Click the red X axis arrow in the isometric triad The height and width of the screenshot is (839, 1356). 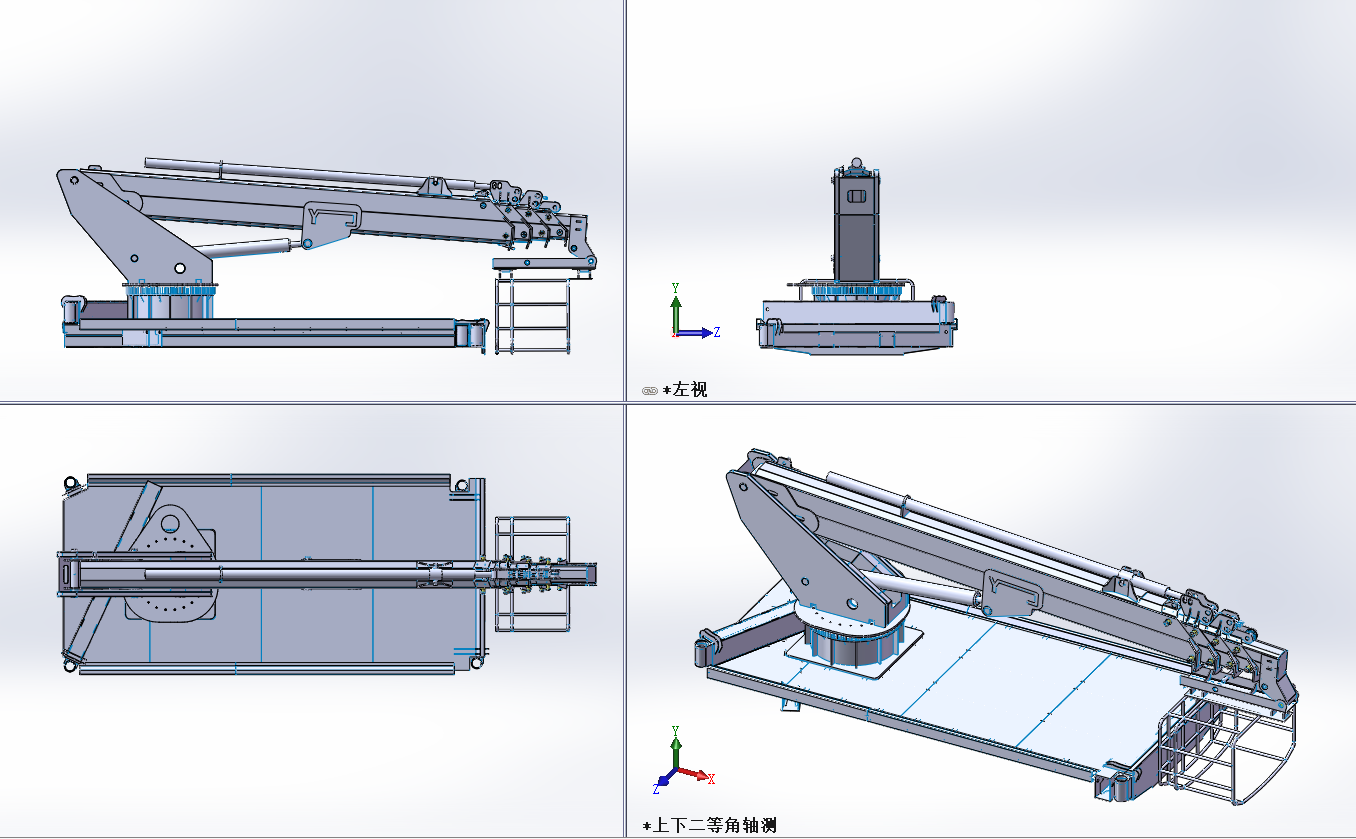coord(700,776)
